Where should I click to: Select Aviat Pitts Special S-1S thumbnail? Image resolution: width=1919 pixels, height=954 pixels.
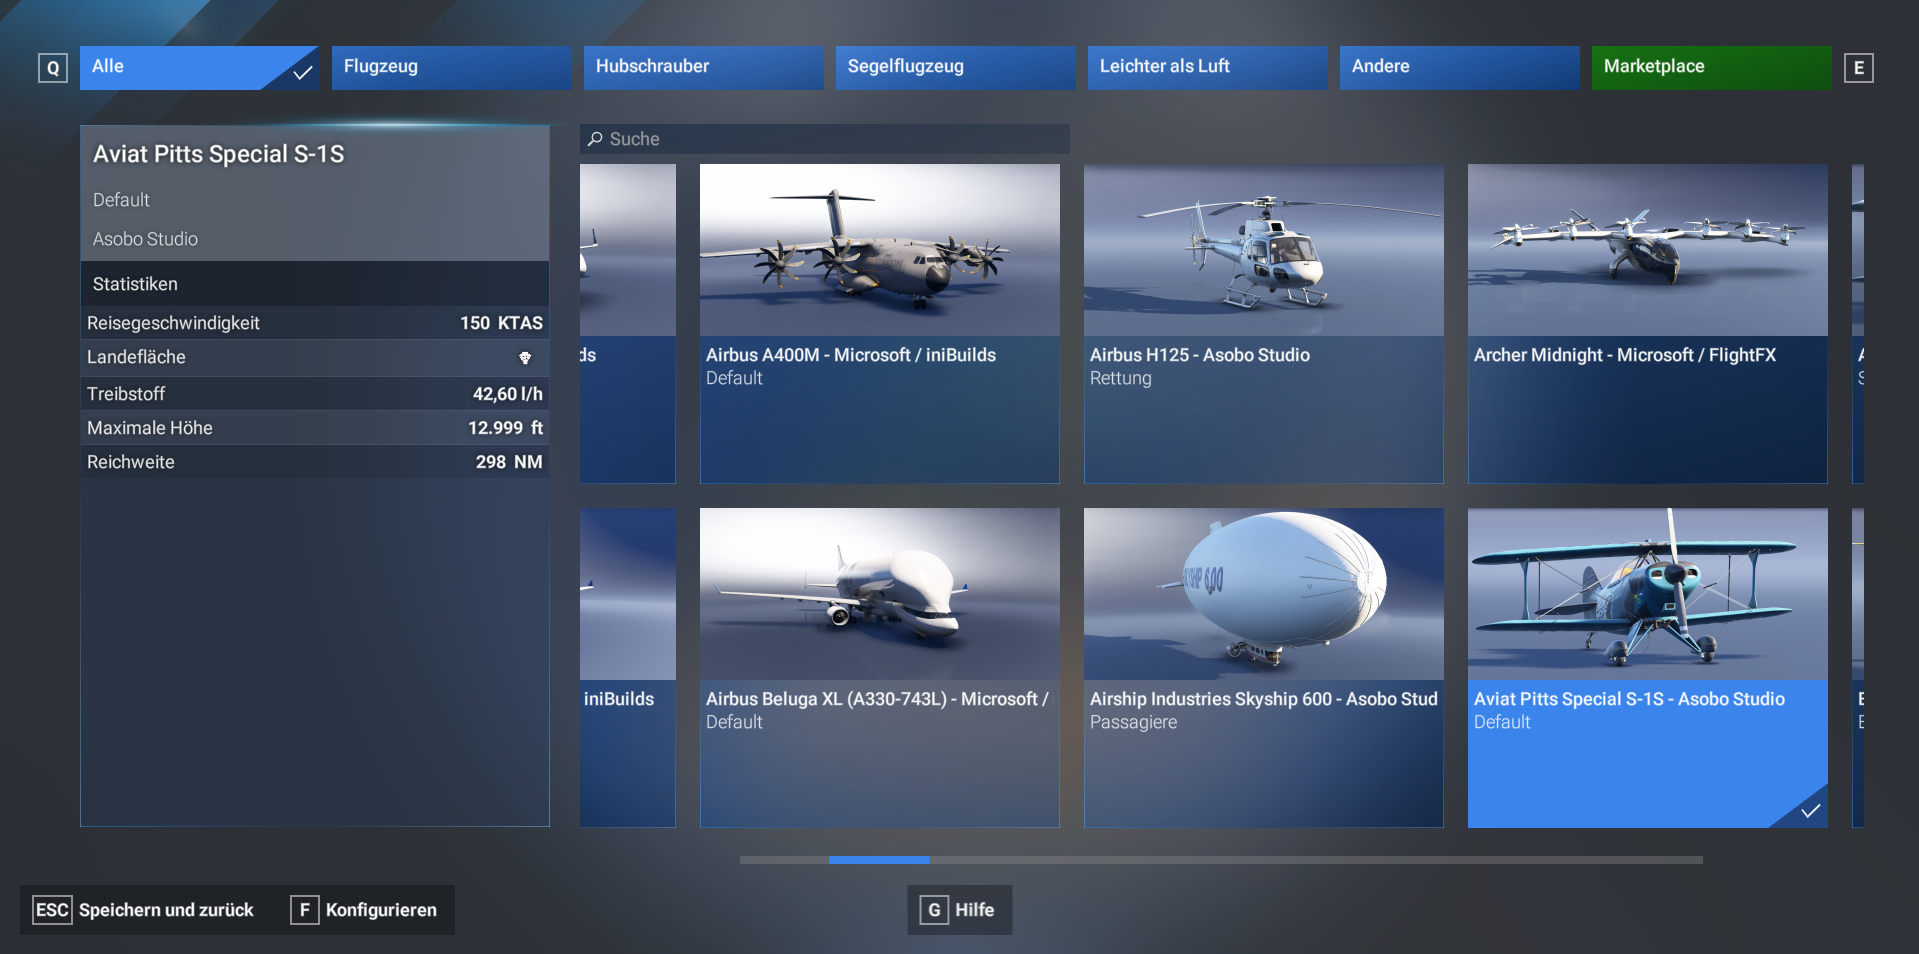coord(1648,594)
